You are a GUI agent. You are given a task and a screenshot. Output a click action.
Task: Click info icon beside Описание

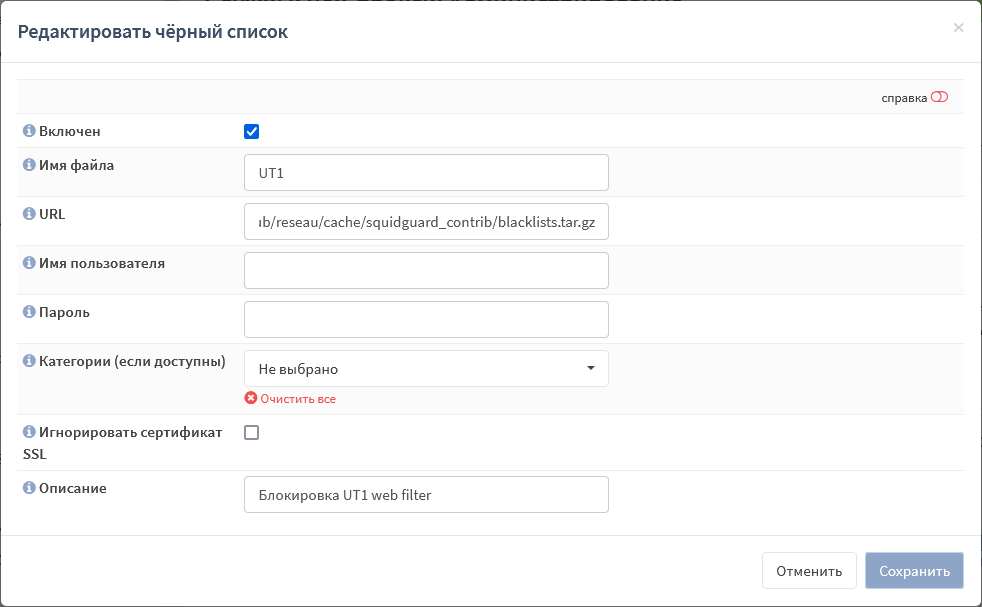[x=29, y=488]
